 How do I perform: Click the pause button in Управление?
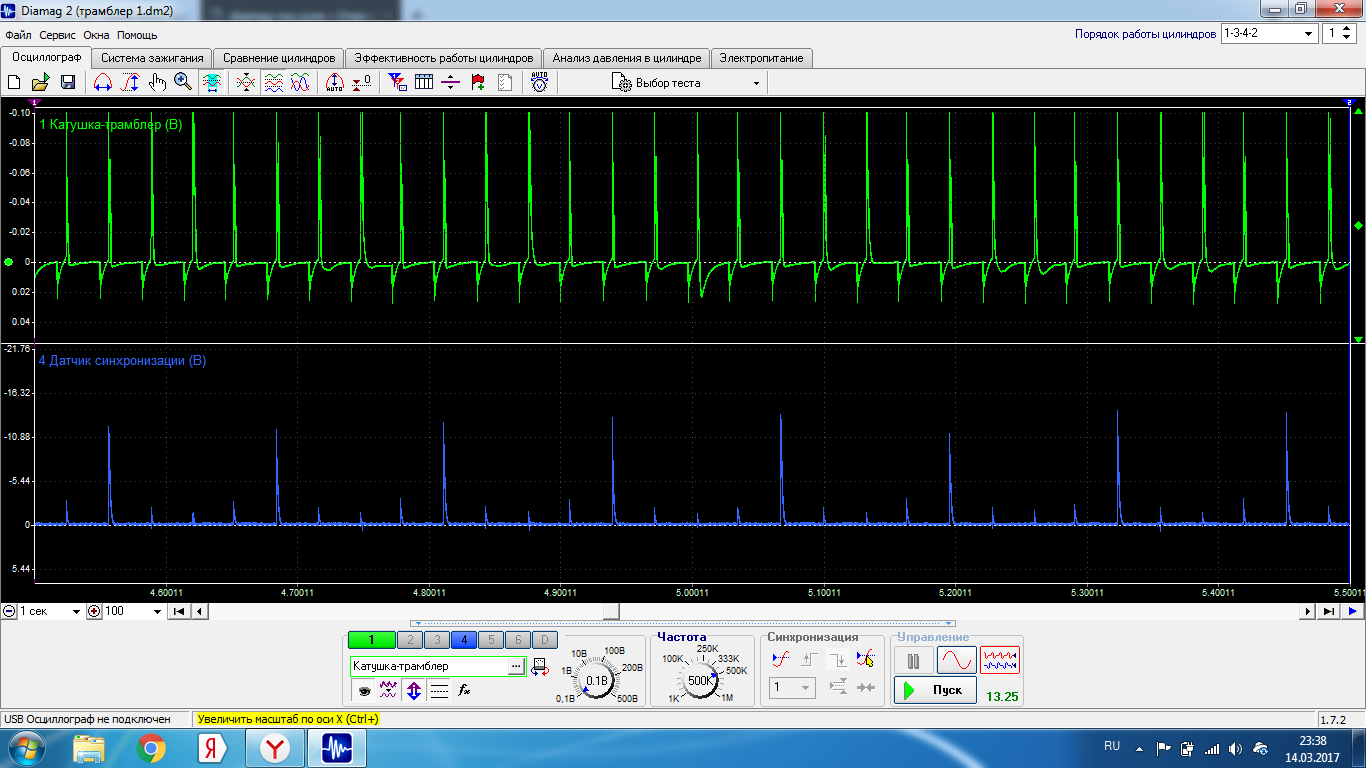(x=913, y=660)
